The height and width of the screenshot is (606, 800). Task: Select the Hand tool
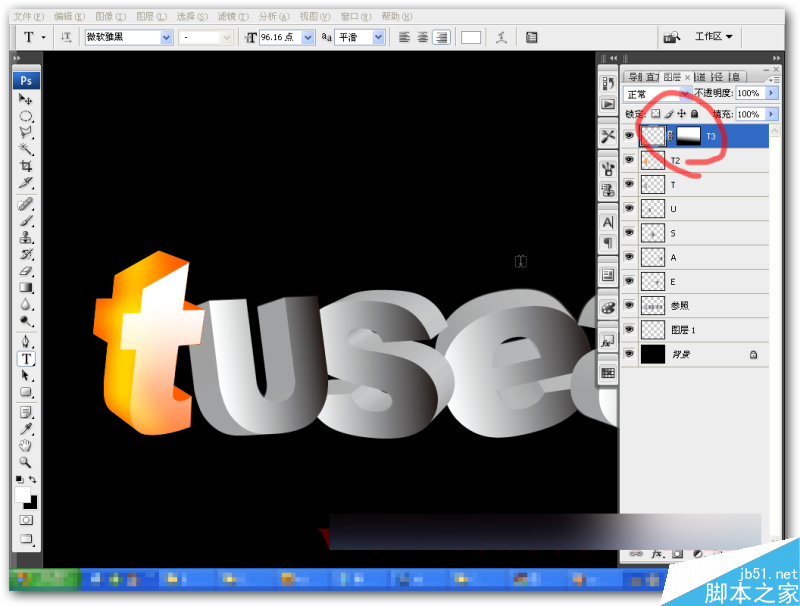(26, 446)
